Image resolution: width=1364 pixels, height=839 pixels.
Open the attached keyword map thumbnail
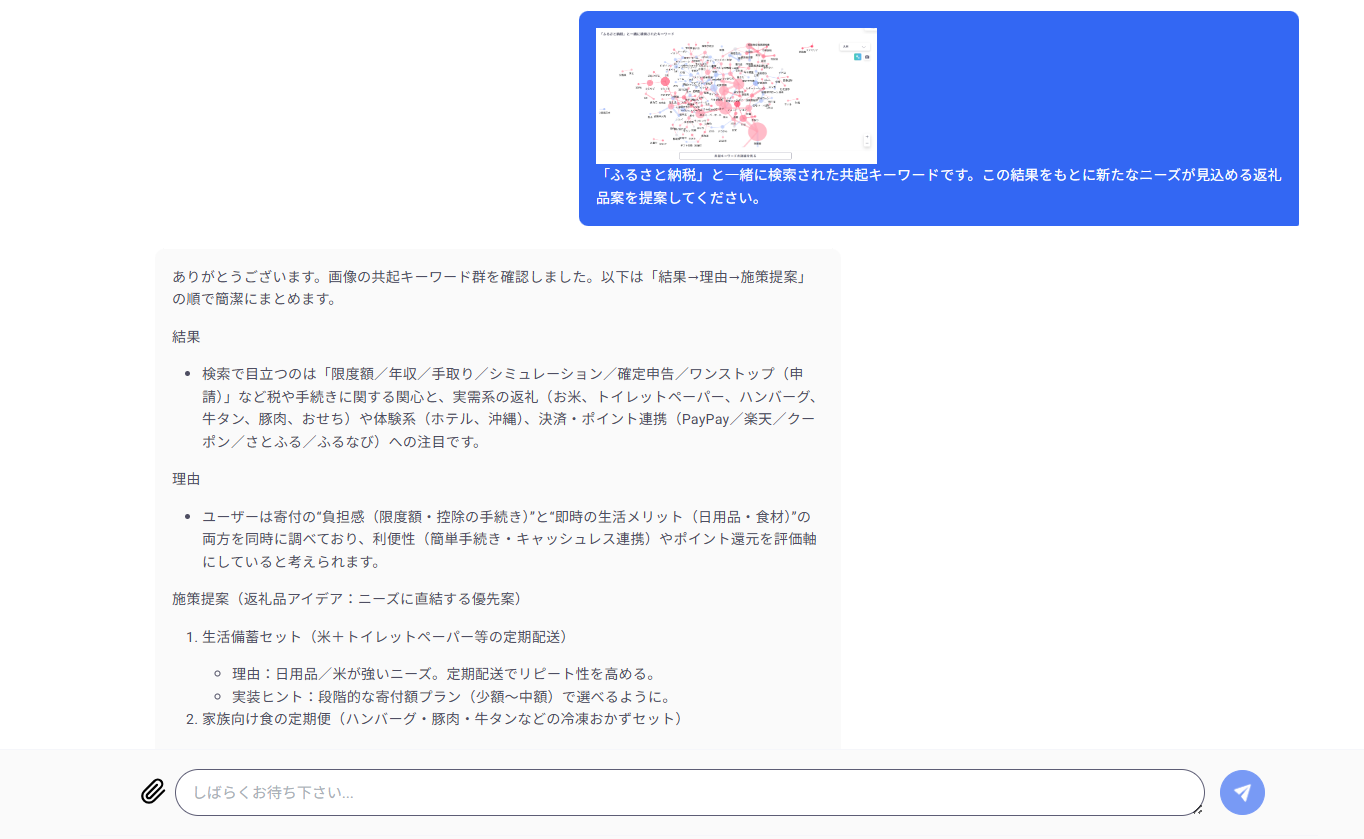click(736, 95)
